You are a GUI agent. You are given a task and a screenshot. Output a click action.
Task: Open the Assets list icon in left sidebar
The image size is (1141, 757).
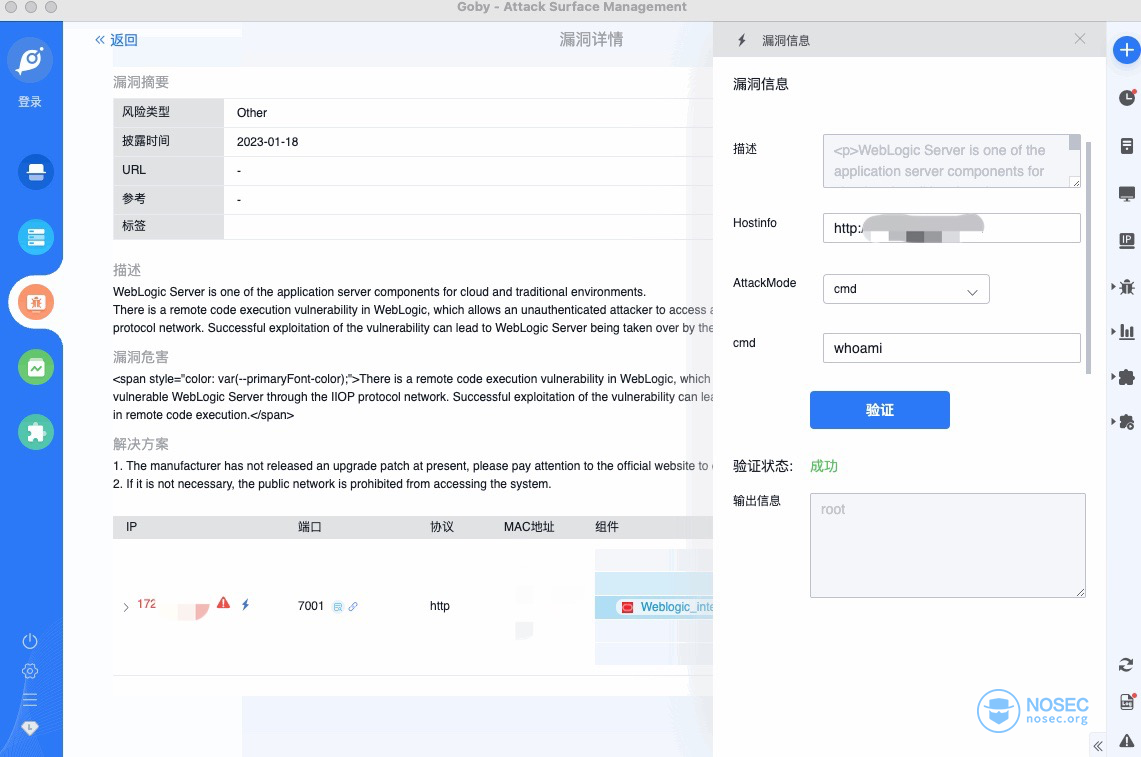(36, 237)
